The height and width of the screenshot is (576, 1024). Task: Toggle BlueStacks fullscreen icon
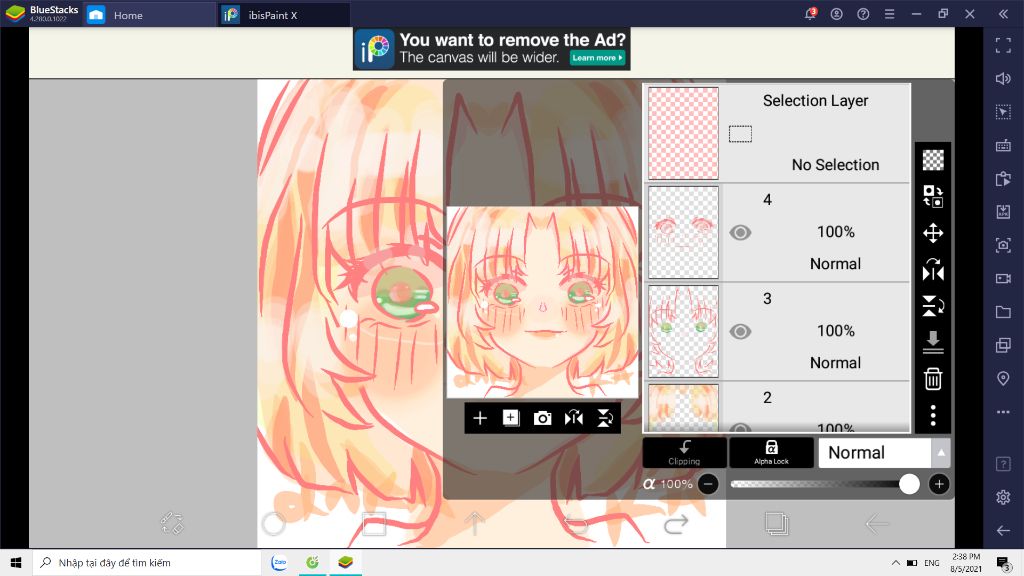(1003, 45)
